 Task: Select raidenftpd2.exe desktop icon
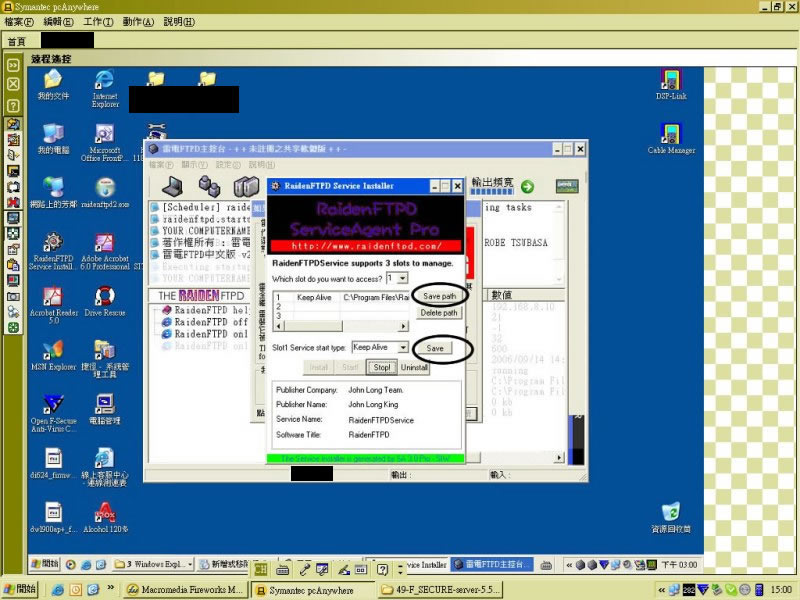(x=105, y=193)
